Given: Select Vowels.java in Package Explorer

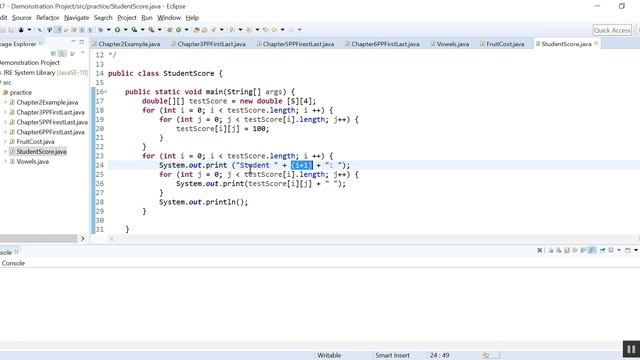Looking at the screenshot, I should [x=33, y=161].
